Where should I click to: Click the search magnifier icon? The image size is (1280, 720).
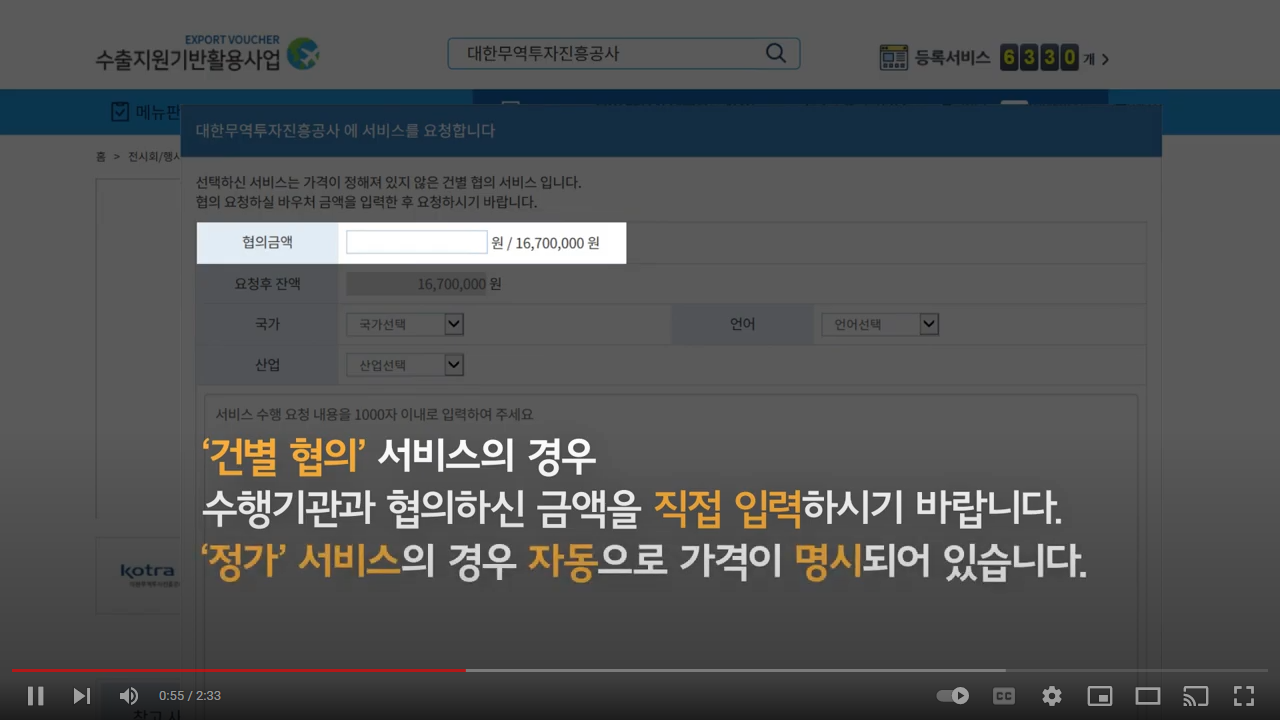[776, 53]
